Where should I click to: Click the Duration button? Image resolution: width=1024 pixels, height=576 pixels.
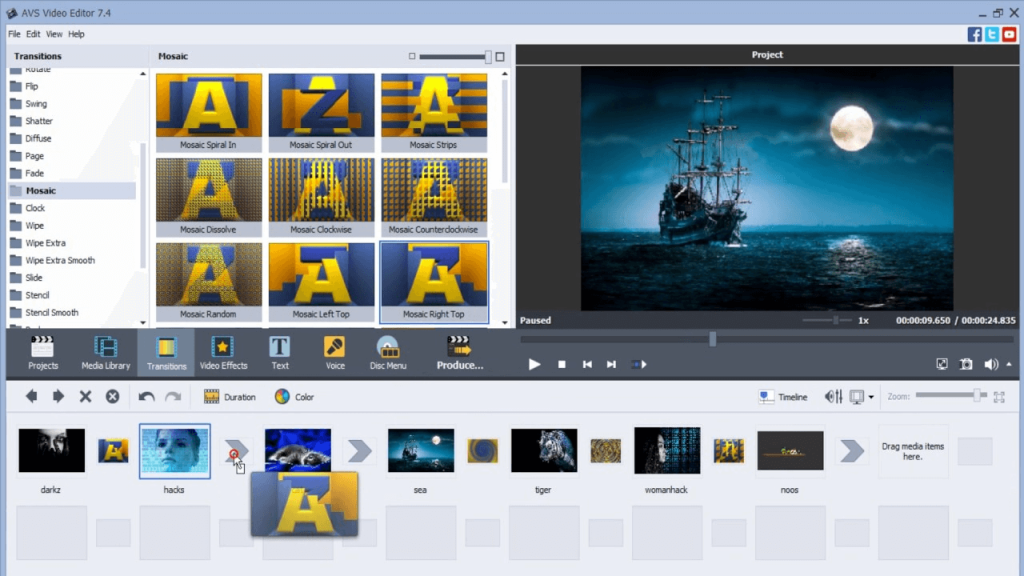tap(230, 396)
